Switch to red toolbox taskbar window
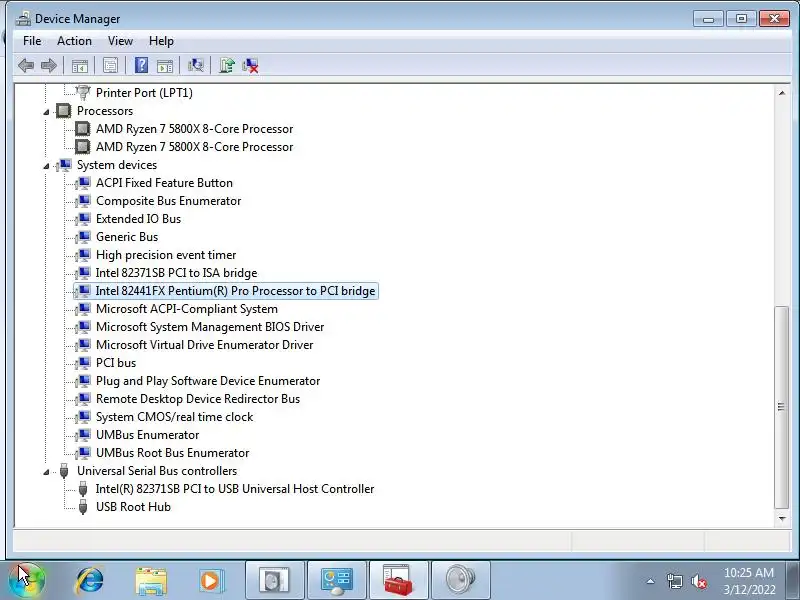The image size is (800, 600). [x=398, y=580]
